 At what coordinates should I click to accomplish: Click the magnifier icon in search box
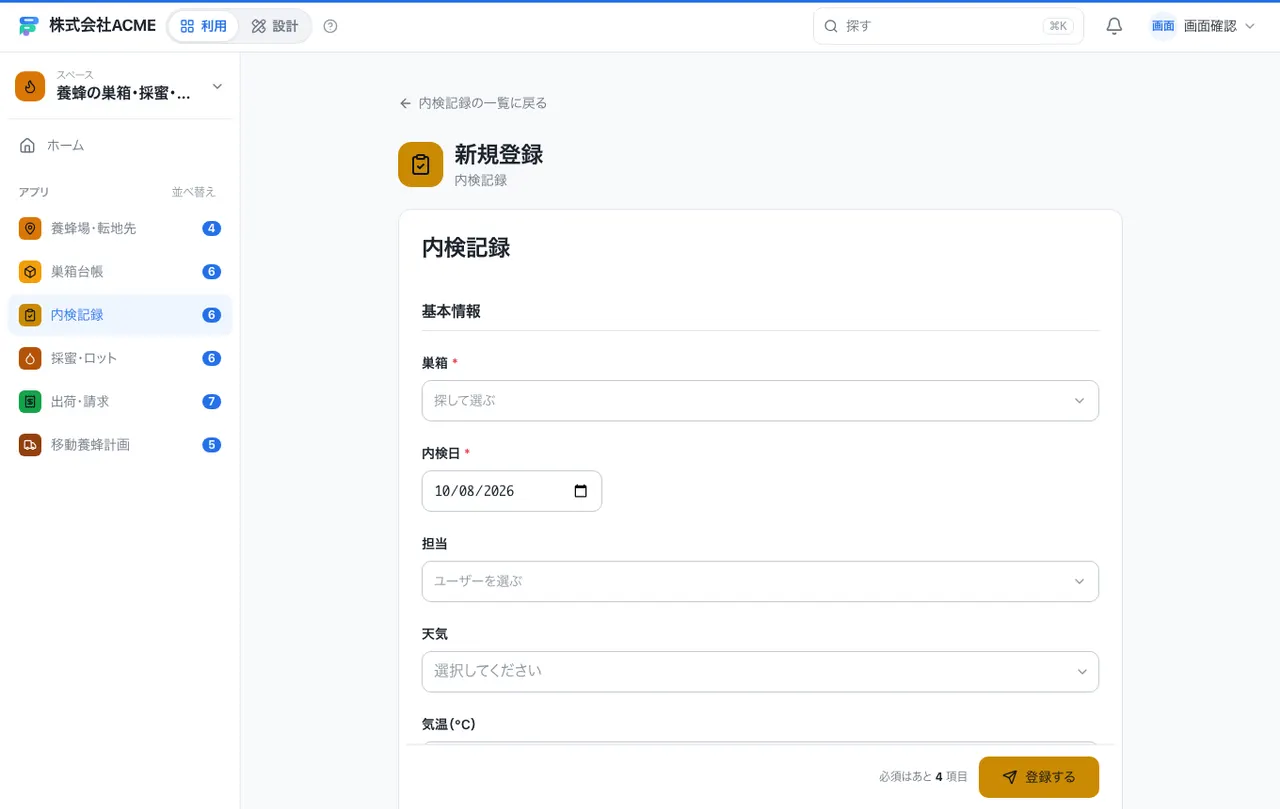830,26
